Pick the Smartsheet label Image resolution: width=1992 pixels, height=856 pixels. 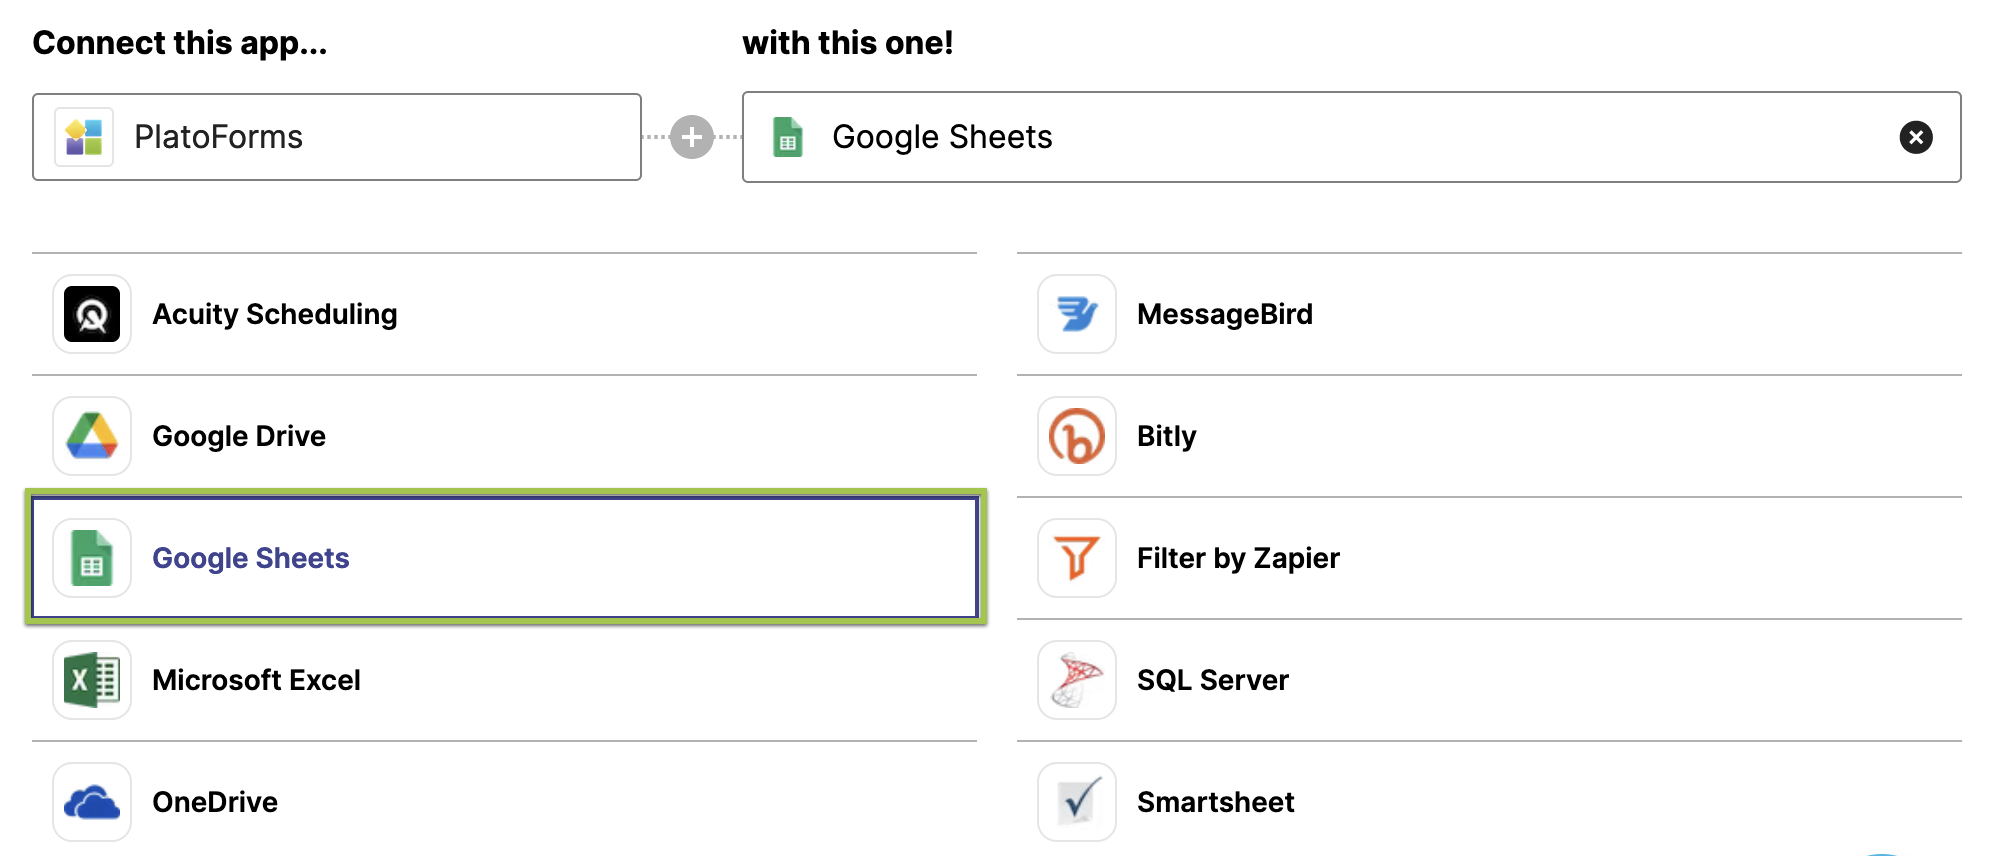pos(1215,802)
